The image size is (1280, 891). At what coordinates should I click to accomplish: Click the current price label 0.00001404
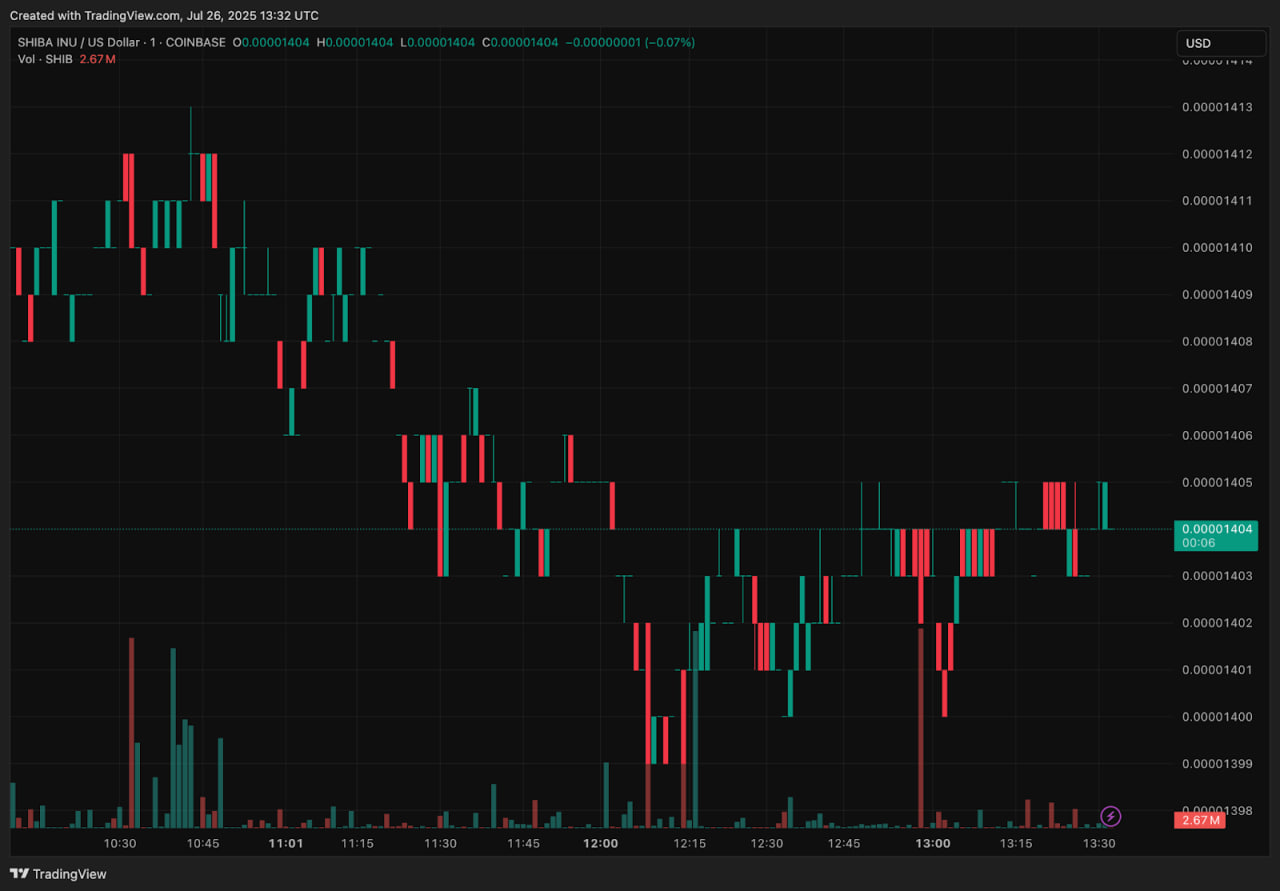tap(1215, 529)
